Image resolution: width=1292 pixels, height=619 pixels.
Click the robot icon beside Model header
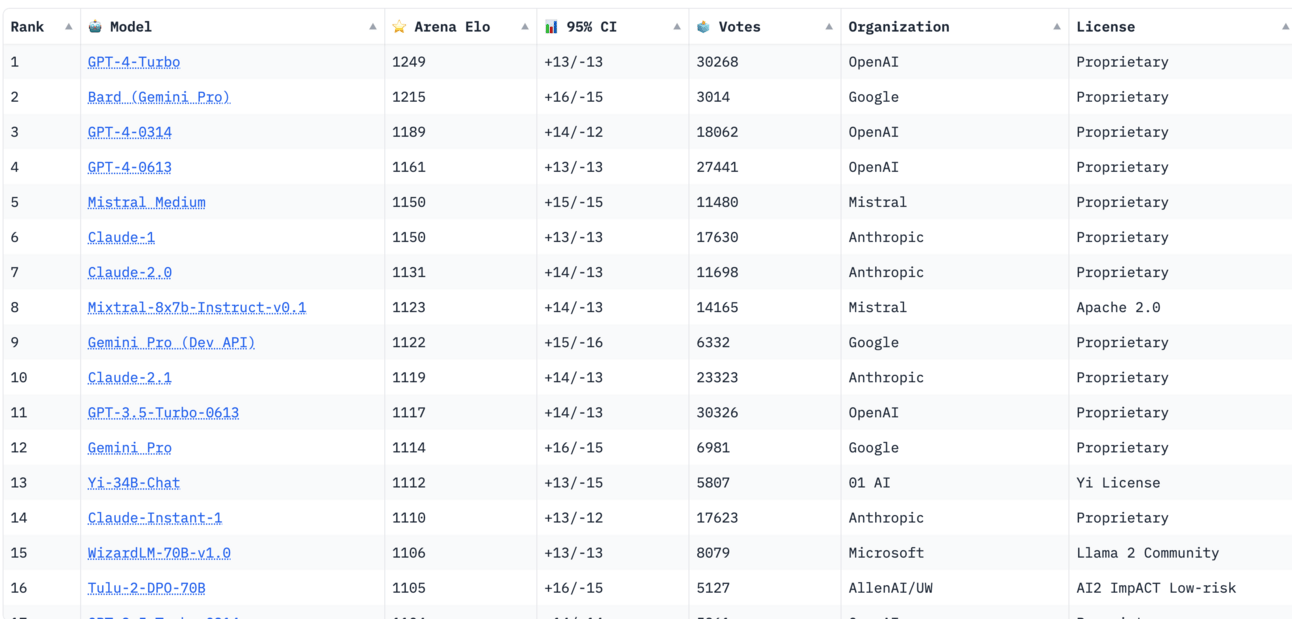pos(95,27)
